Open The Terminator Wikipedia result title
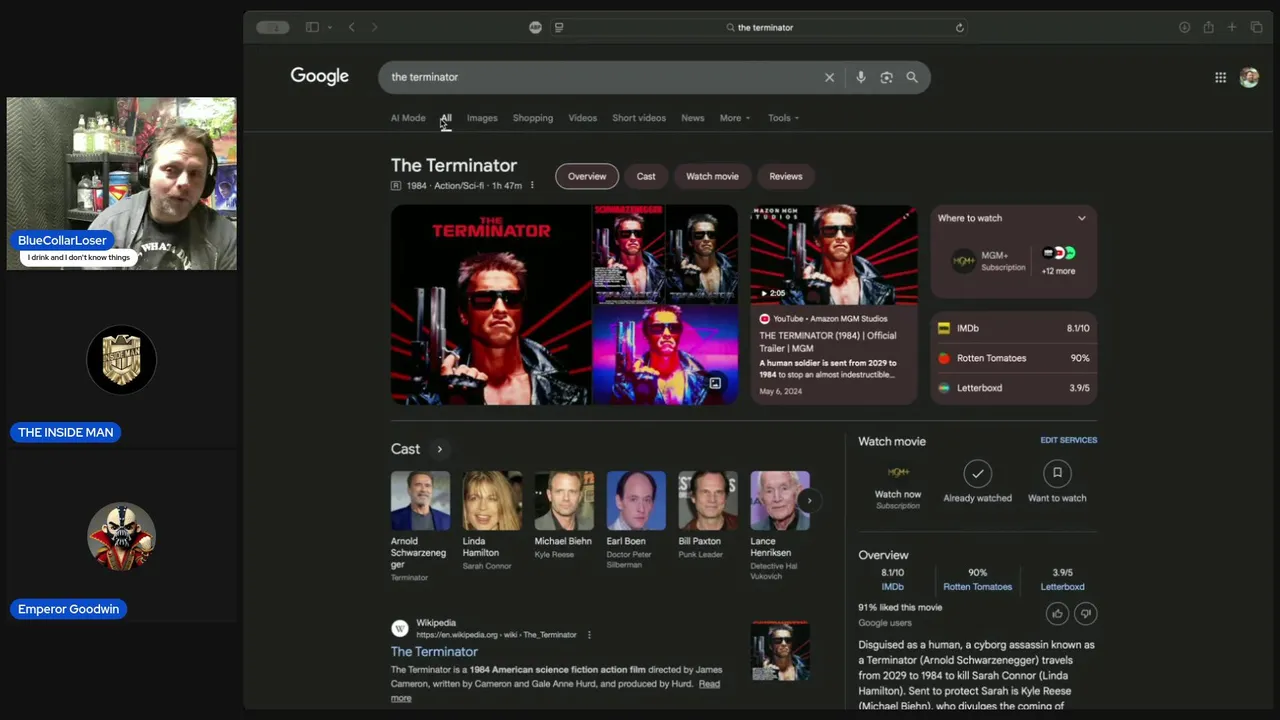Image resolution: width=1280 pixels, height=720 pixels. (434, 652)
